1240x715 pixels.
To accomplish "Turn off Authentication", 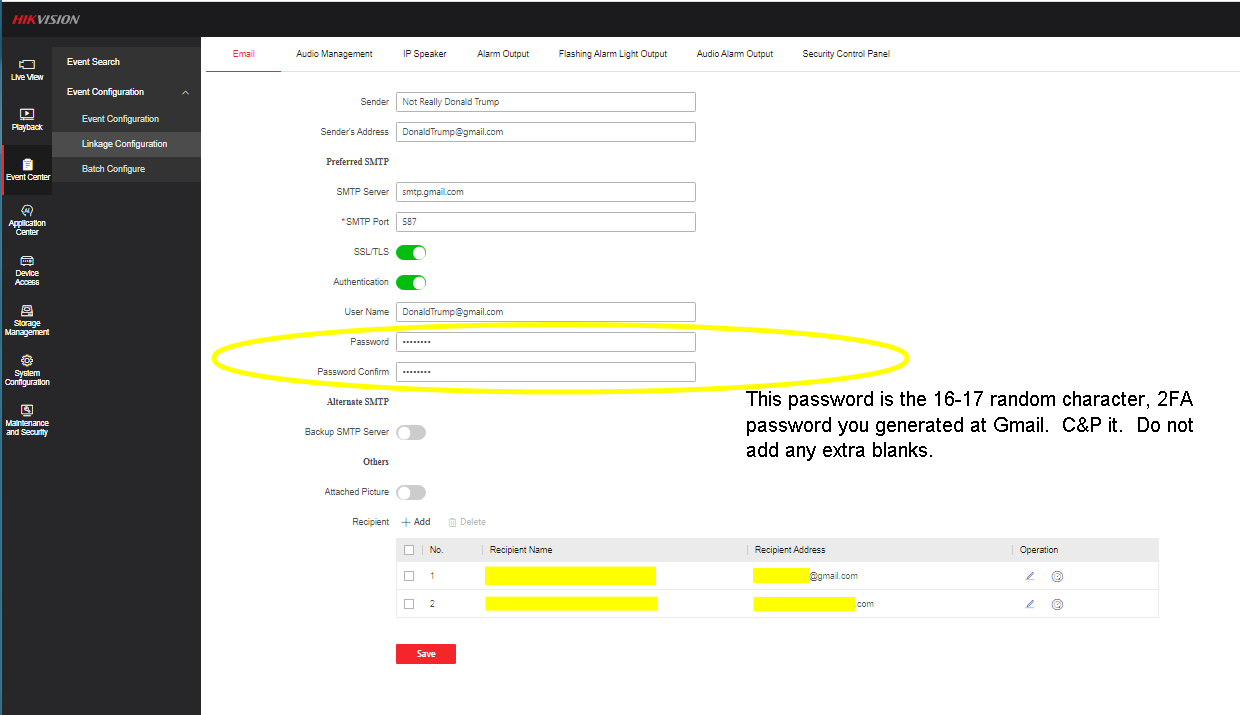I will coord(410,281).
